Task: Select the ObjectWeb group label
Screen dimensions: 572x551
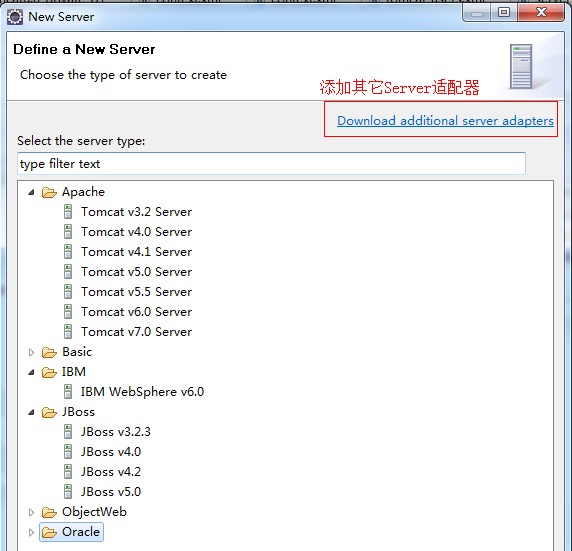Action: tap(94, 512)
